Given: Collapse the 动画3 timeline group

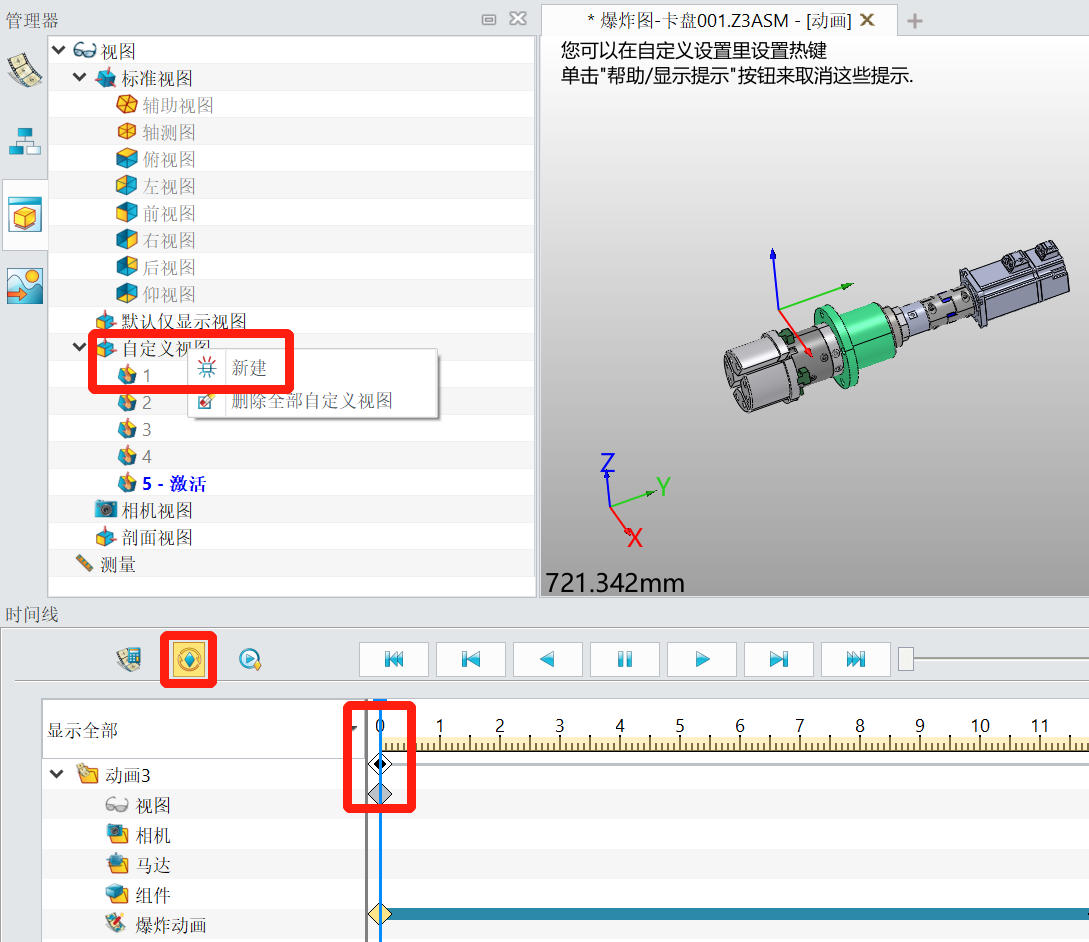Looking at the screenshot, I should [x=57, y=775].
